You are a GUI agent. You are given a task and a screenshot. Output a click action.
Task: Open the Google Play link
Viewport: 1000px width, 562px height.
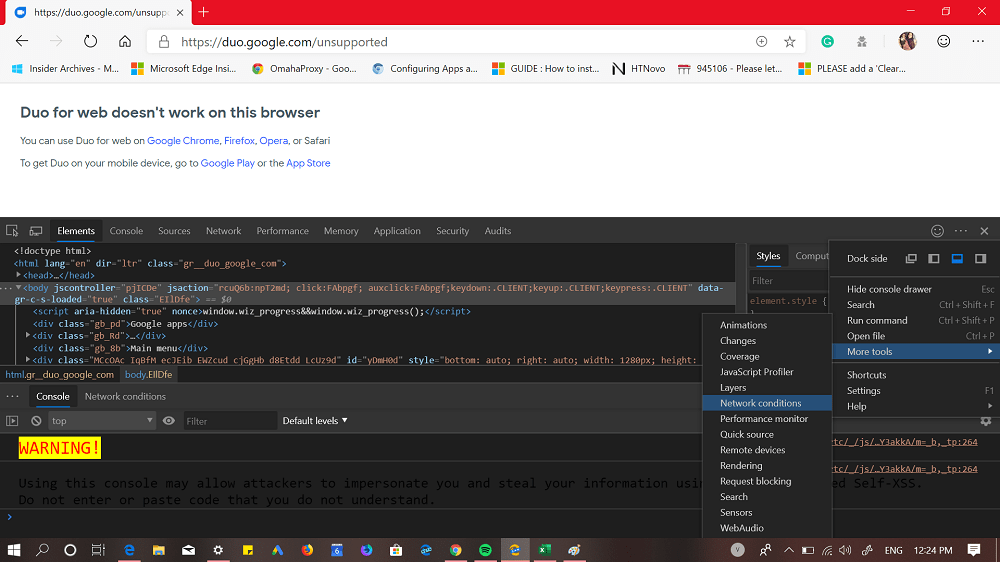[228, 163]
